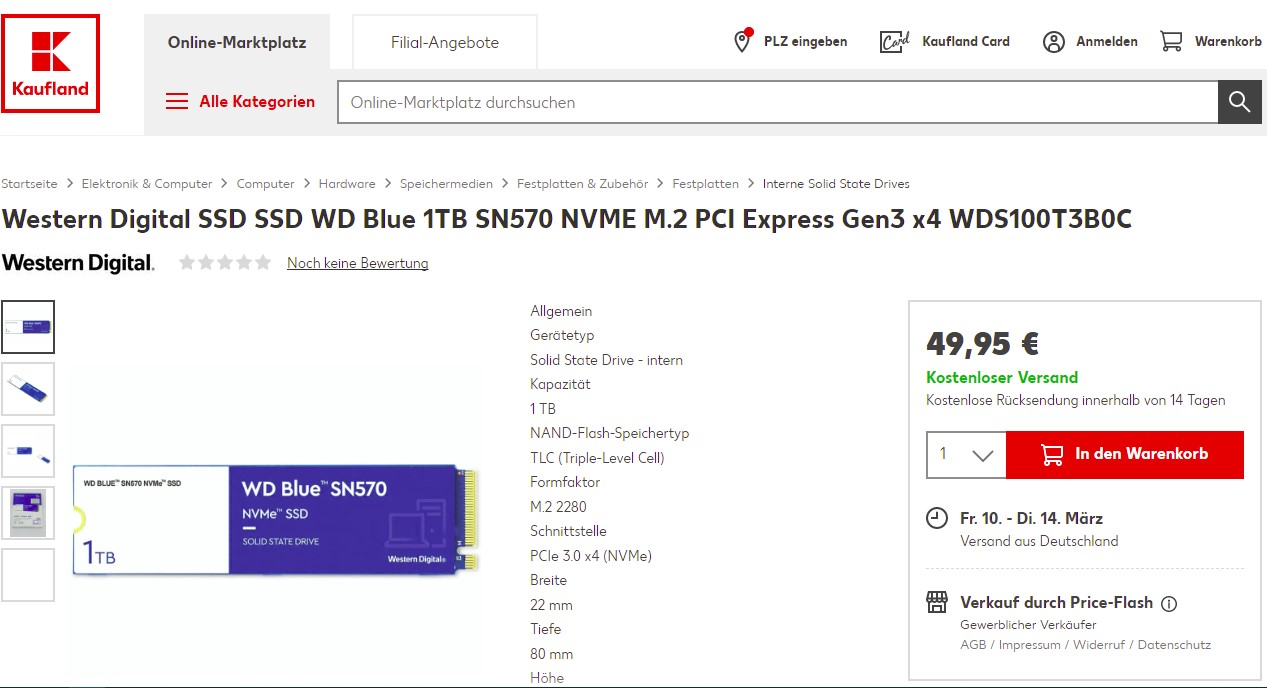1267x688 pixels.
Task: Switch to the Filial-Angebote tab
Action: 445,42
